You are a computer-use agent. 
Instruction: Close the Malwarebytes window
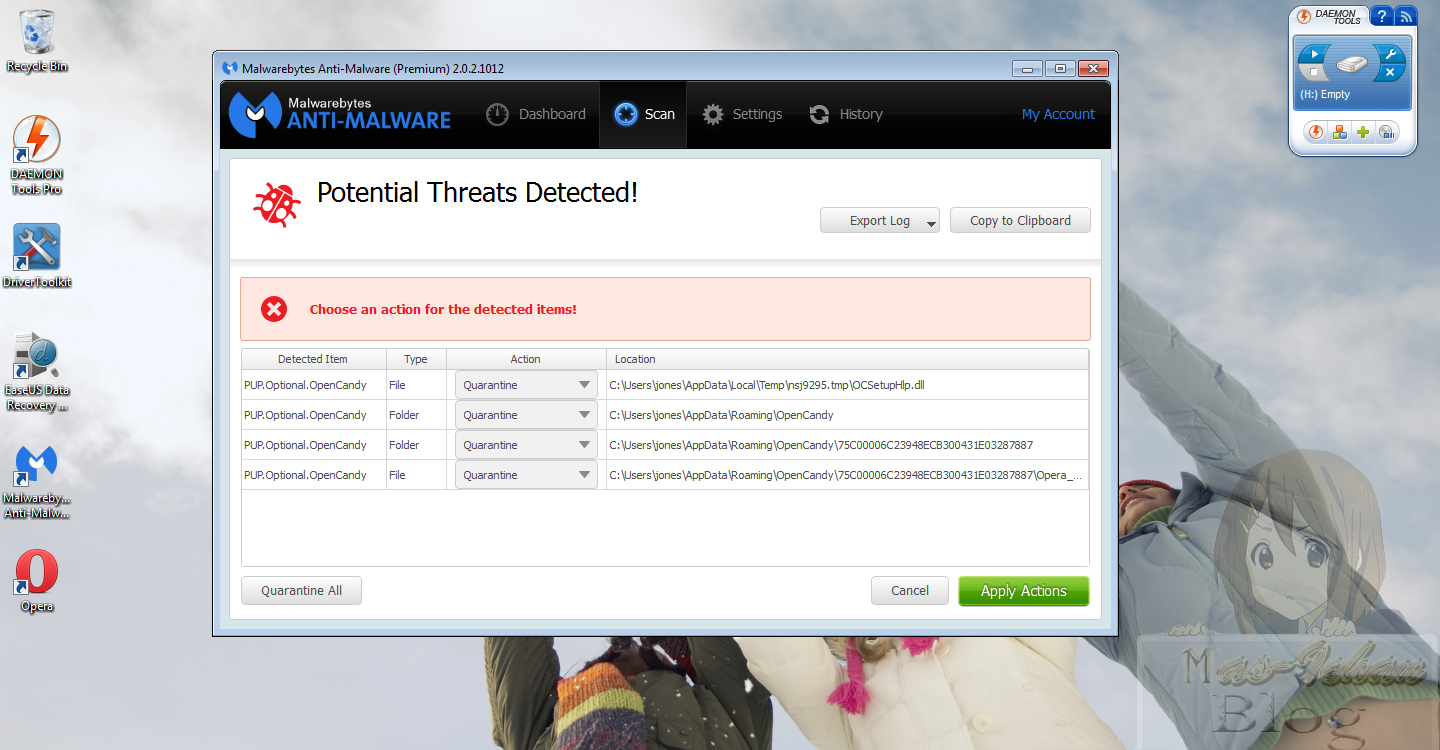[1093, 68]
